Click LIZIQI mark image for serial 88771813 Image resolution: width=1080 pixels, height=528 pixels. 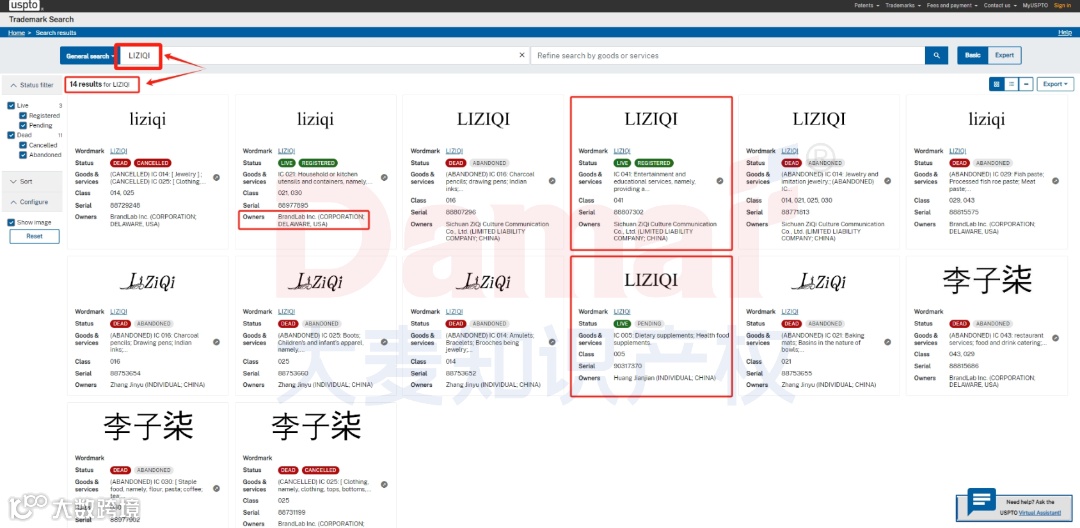tap(819, 119)
